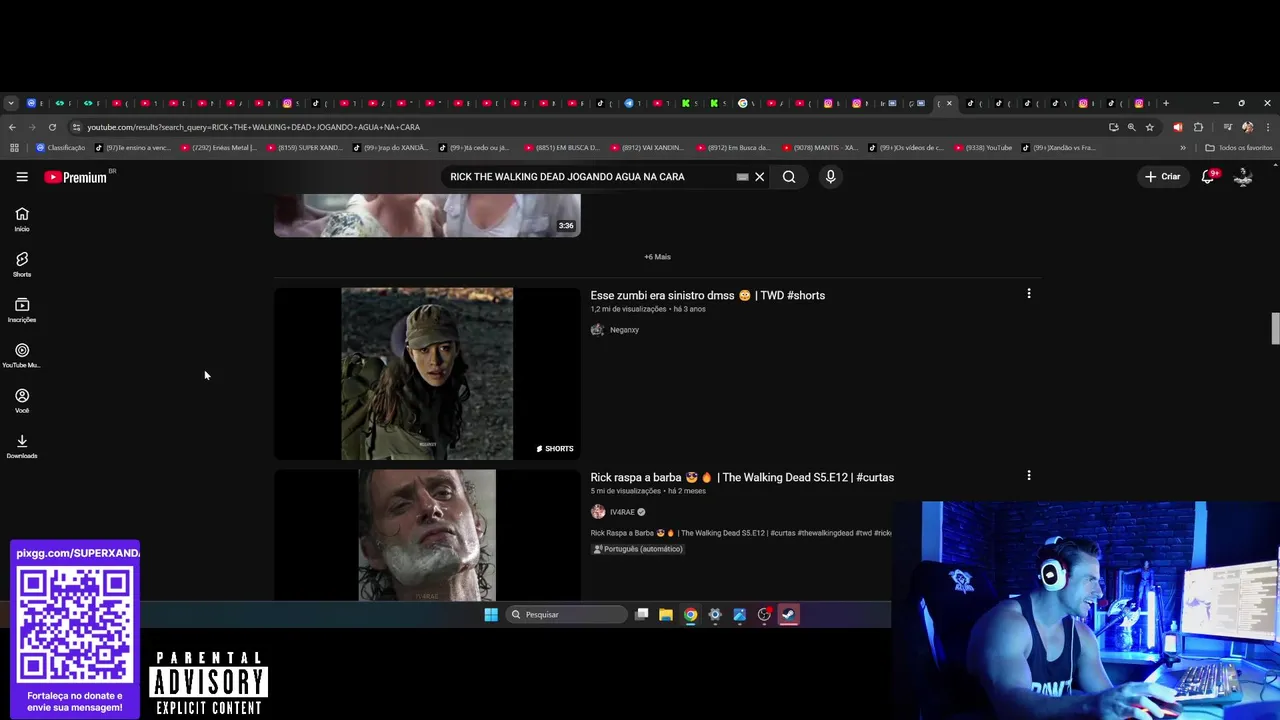The height and width of the screenshot is (720, 1280).
Task: Click the IV4RAE channel avatar
Action: click(598, 512)
